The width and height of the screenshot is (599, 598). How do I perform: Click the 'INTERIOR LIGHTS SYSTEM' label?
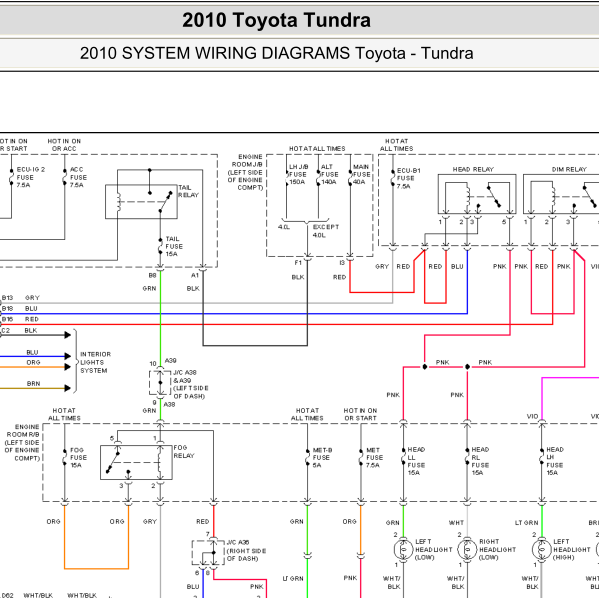95,363
